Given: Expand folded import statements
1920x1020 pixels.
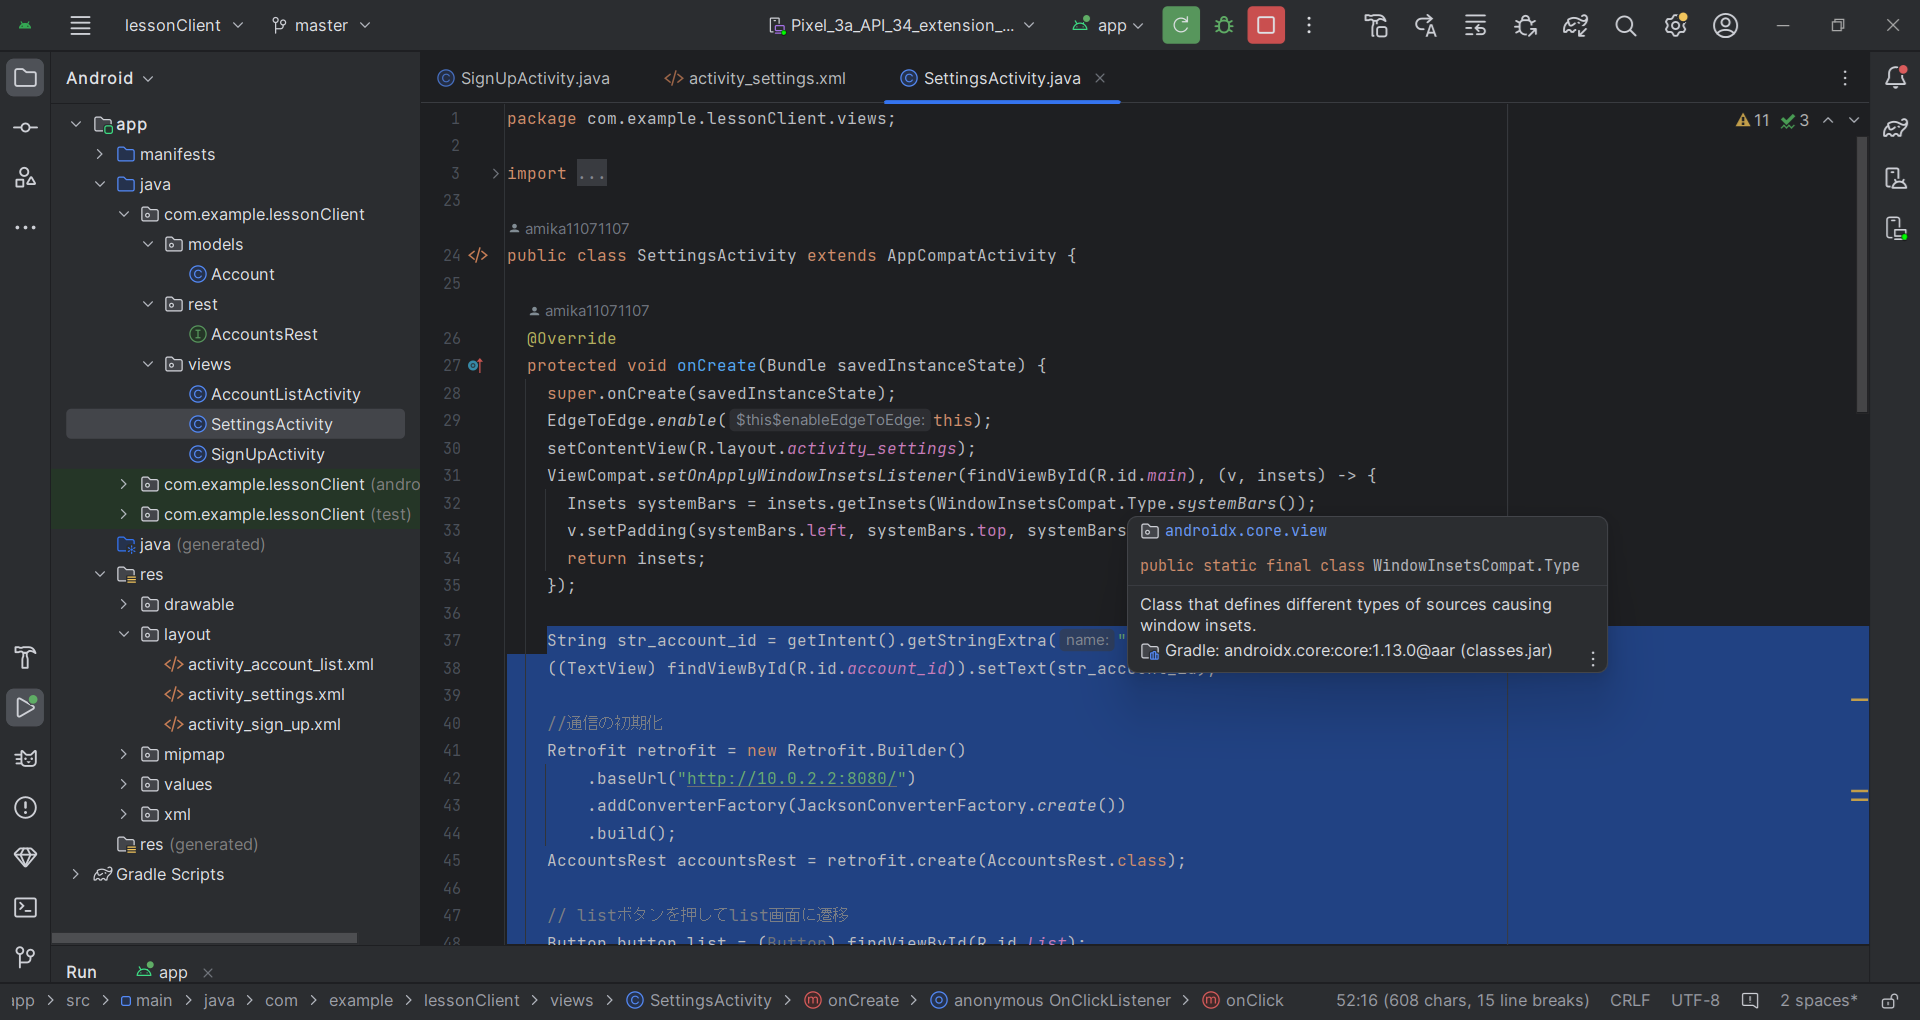Looking at the screenshot, I should 495,174.
